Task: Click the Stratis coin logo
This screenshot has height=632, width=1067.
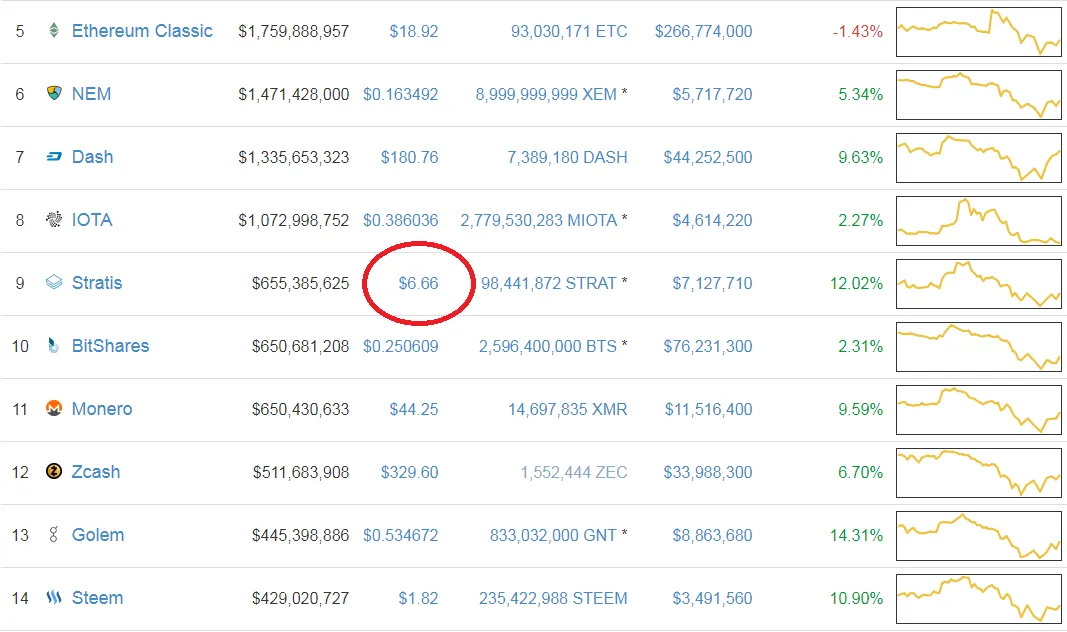Action: [x=54, y=282]
